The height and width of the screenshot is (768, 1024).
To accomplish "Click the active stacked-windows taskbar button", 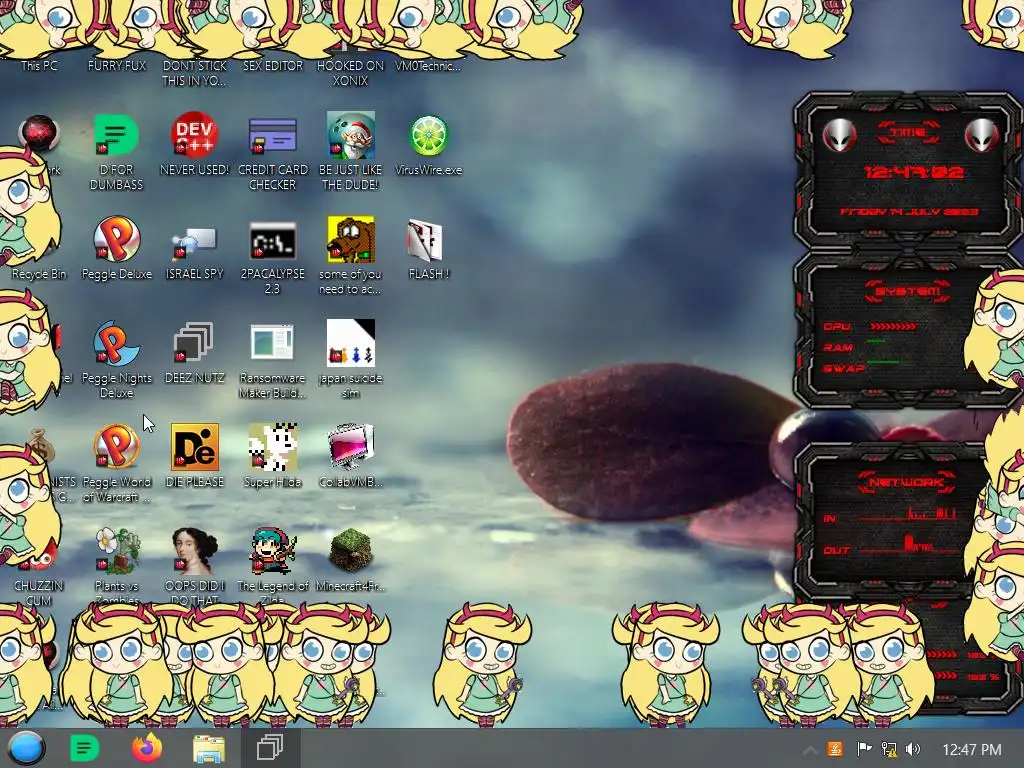I will coord(270,748).
